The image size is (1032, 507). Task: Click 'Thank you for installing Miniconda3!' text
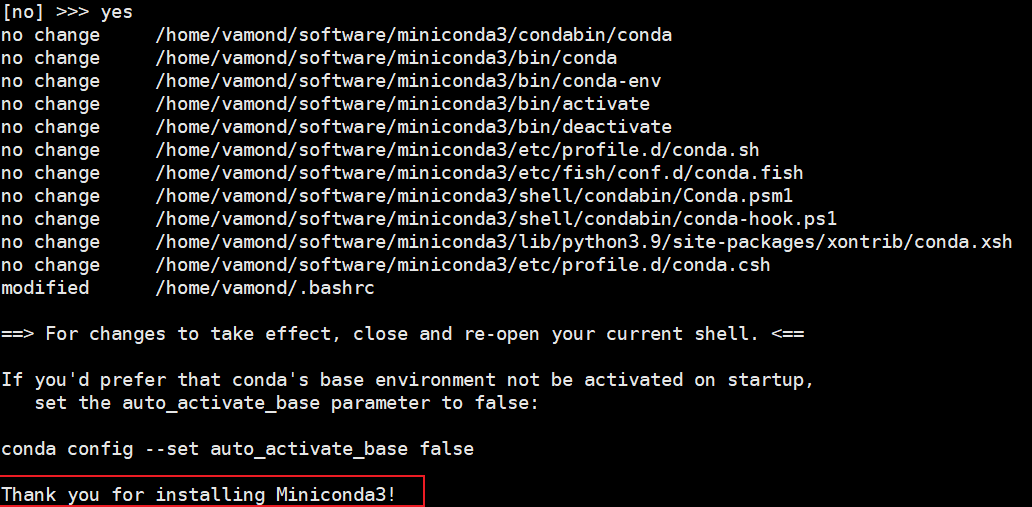coord(199,494)
